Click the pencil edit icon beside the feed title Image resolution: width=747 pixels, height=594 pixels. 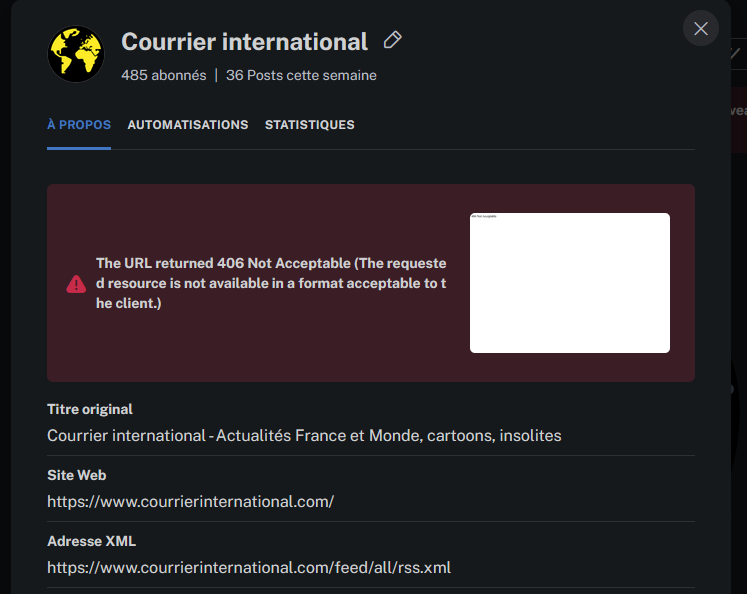click(393, 41)
